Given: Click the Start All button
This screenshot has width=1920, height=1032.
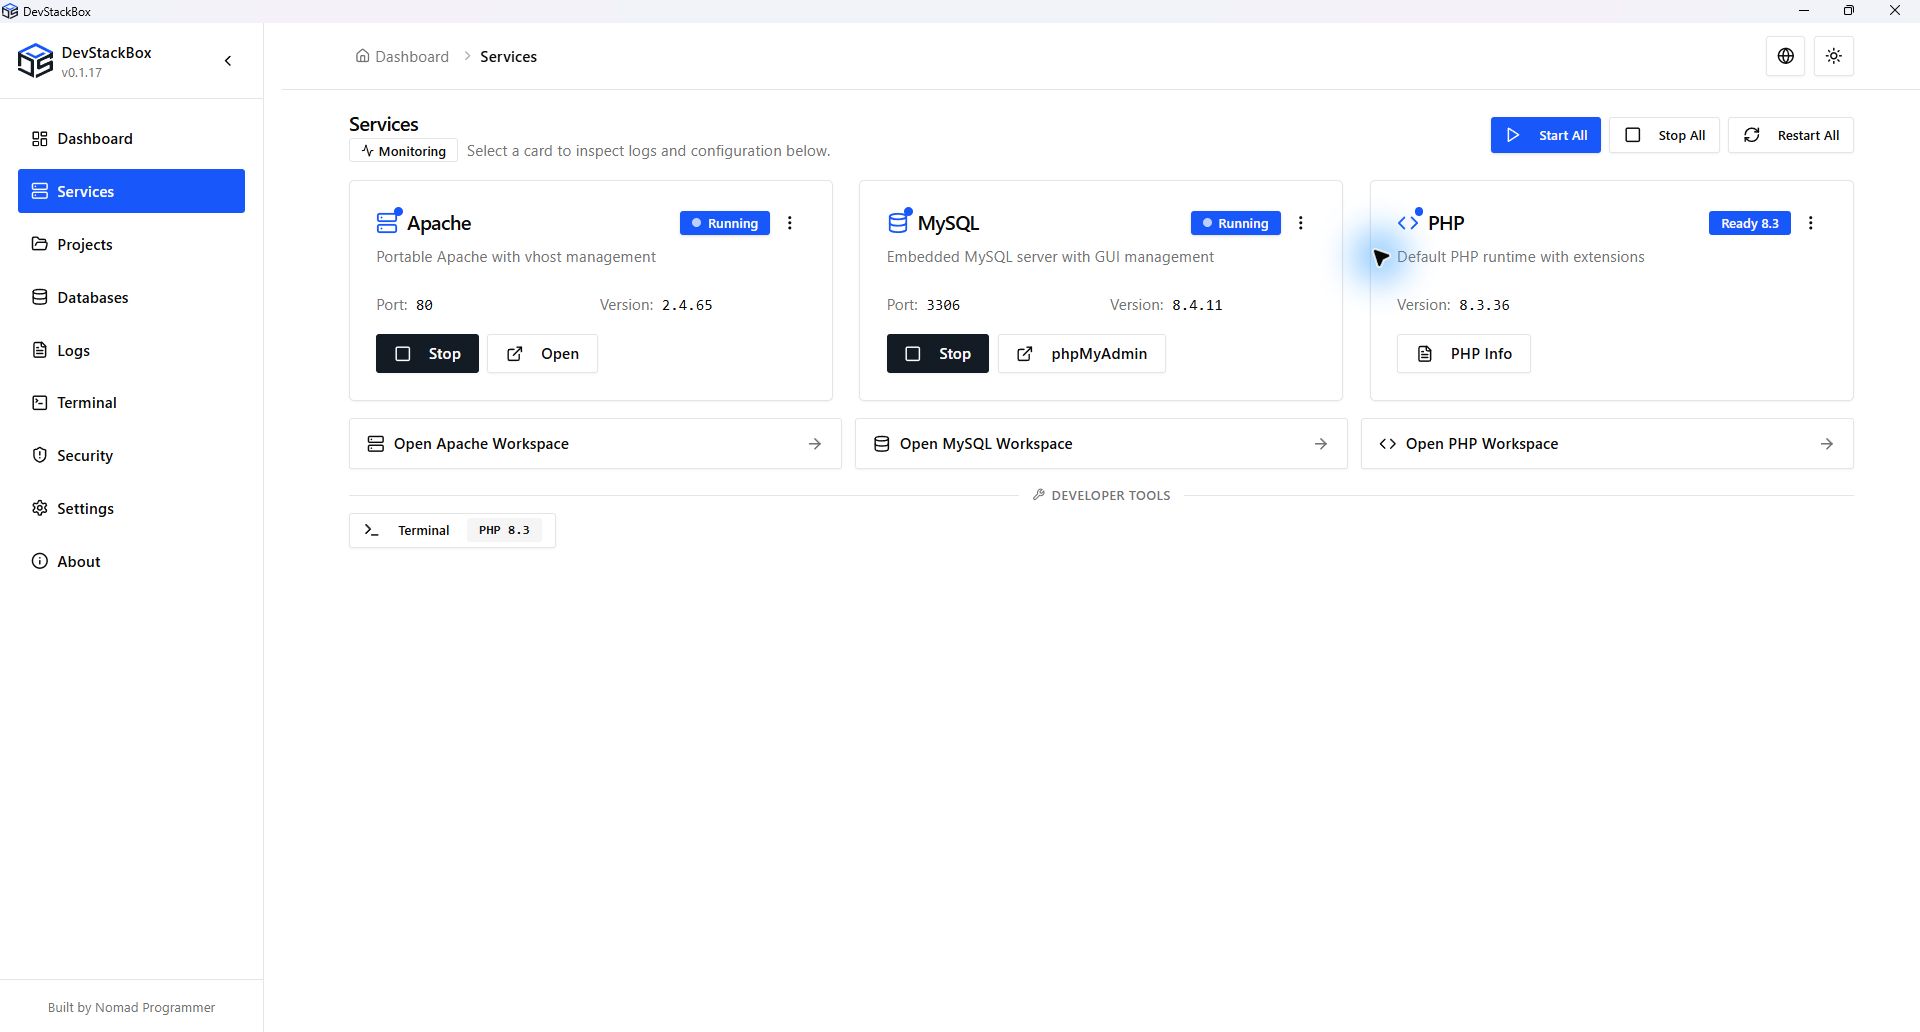Looking at the screenshot, I should (1545, 135).
